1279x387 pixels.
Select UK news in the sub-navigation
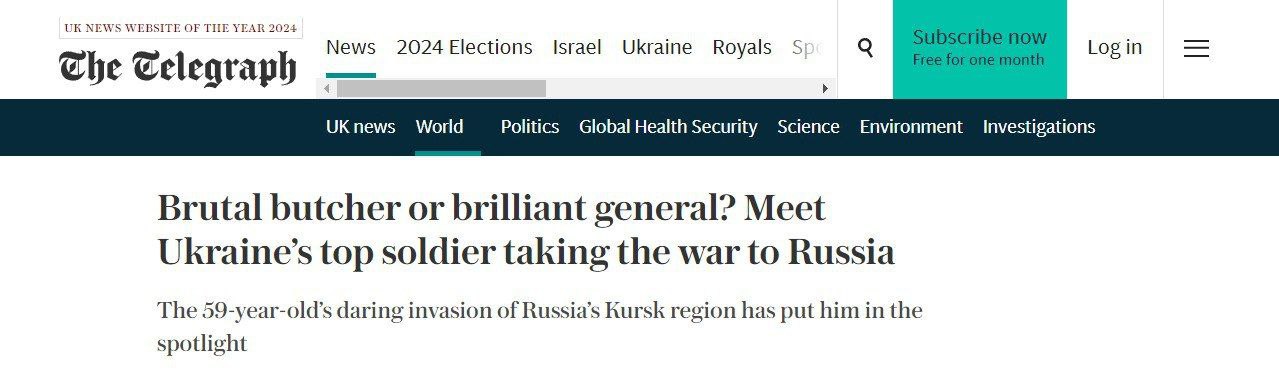[361, 127]
